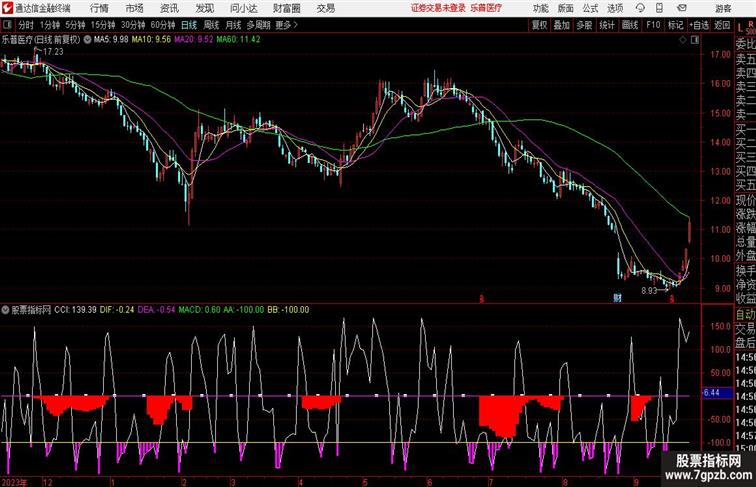This screenshot has height=487, width=756.
Task: Click the MA10: 9.56 indicator value
Action: [x=151, y=40]
